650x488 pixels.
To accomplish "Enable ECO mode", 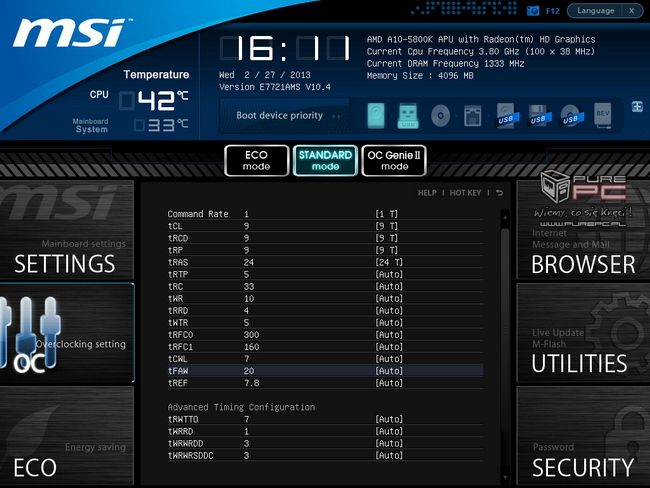I will click(257, 160).
